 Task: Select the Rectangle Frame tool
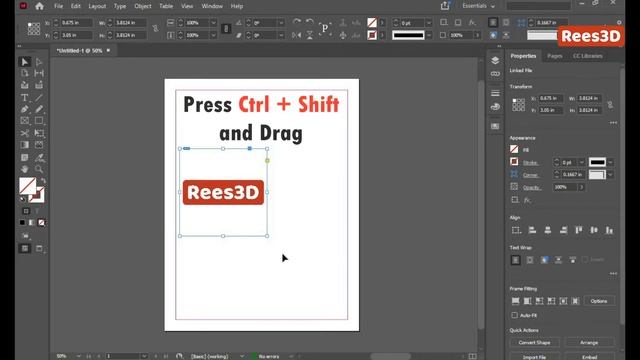pos(24,121)
